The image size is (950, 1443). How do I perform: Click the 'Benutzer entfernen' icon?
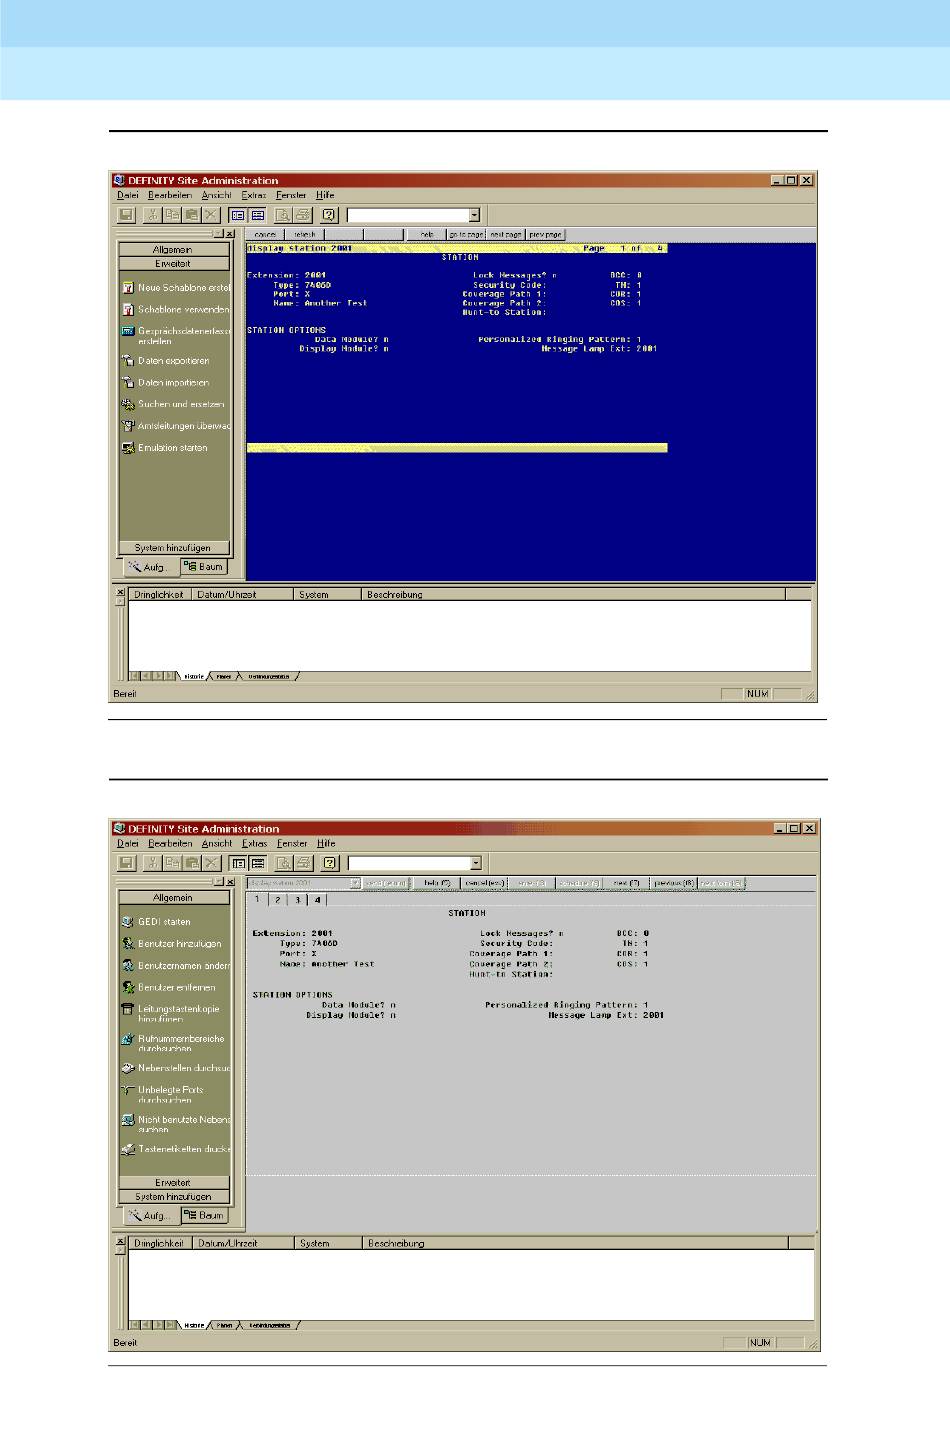coord(128,987)
